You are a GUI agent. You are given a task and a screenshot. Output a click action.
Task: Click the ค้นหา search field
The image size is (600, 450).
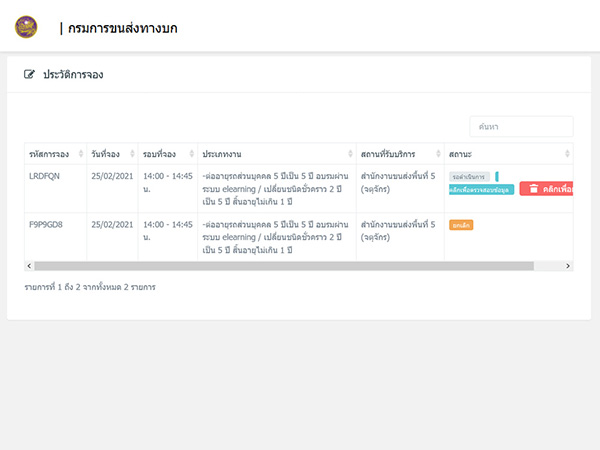[x=521, y=127]
